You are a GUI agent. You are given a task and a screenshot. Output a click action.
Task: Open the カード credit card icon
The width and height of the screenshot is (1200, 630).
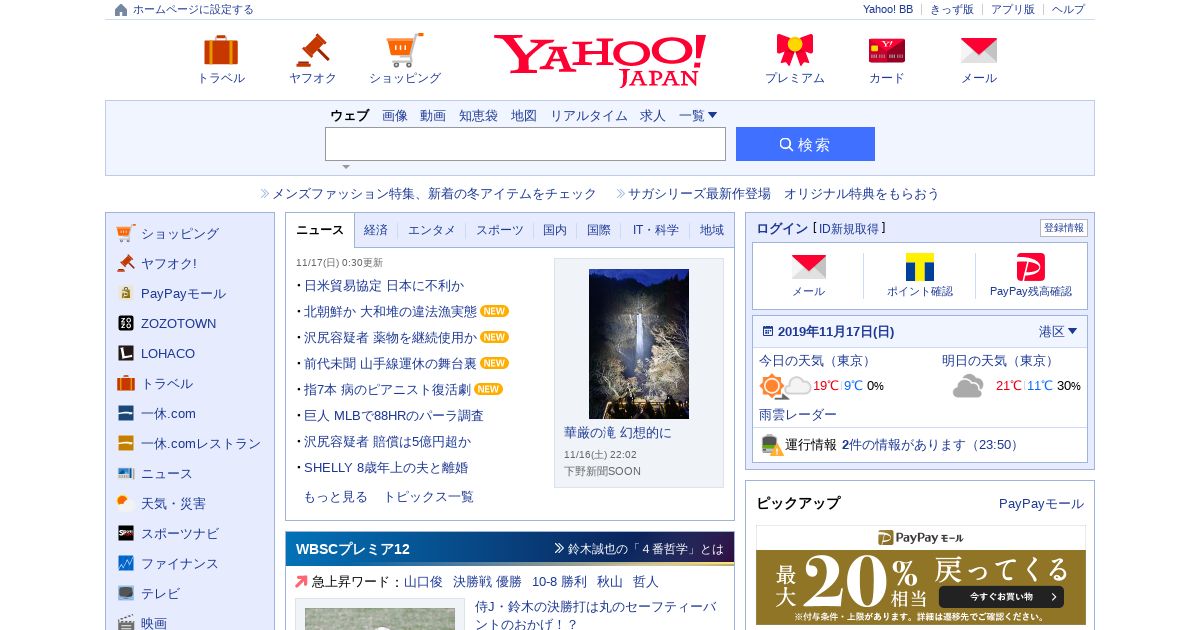coord(887,50)
